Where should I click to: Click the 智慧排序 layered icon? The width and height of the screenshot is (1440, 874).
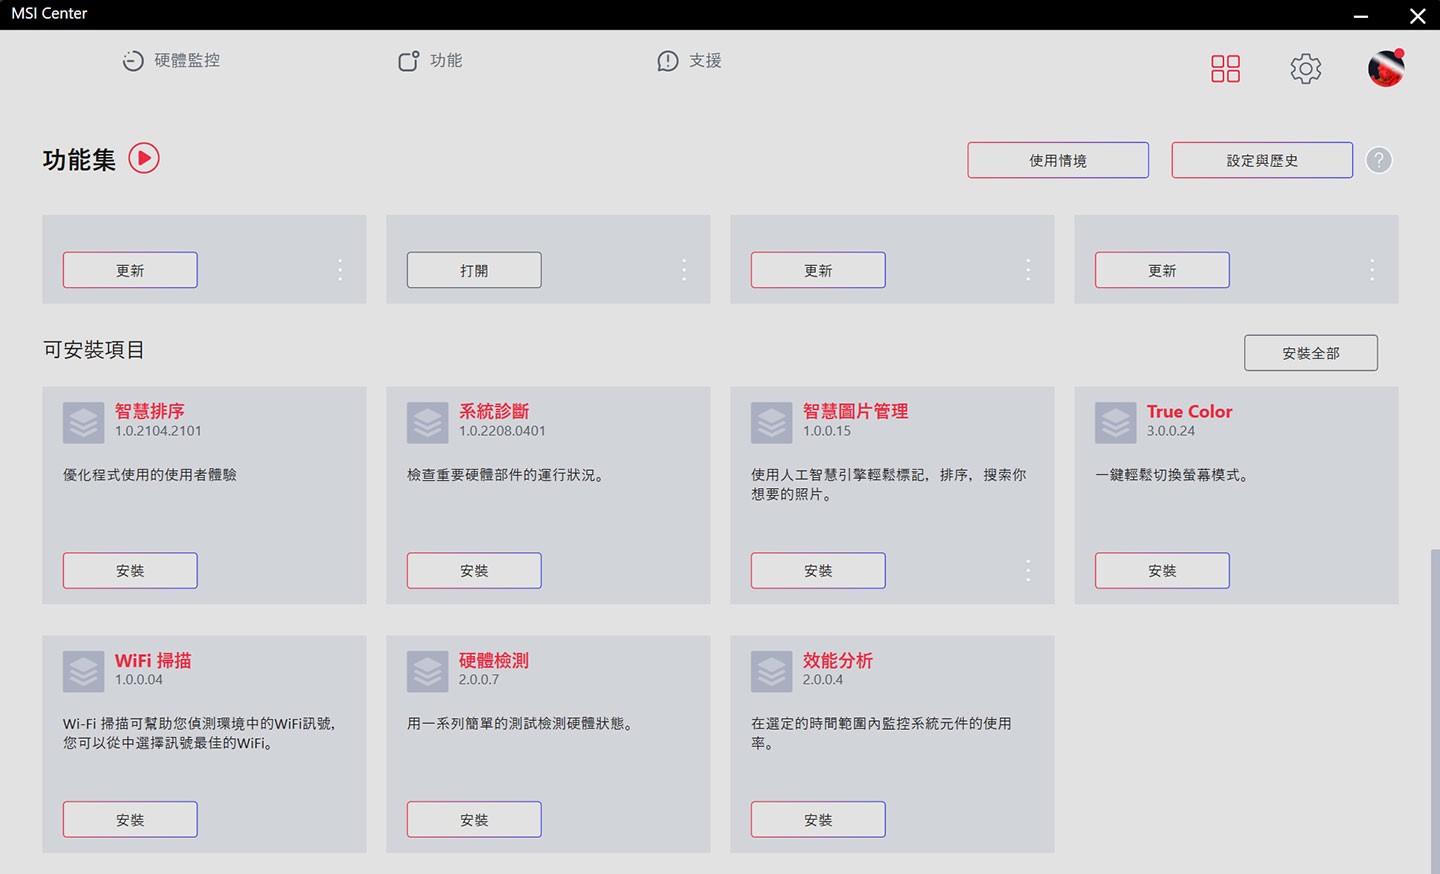coord(84,423)
